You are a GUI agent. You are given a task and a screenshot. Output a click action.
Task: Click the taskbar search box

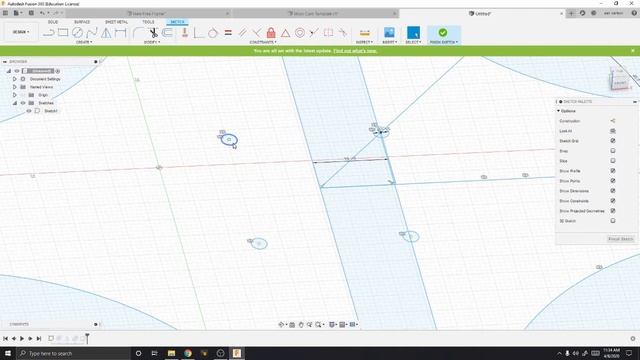[73, 353]
